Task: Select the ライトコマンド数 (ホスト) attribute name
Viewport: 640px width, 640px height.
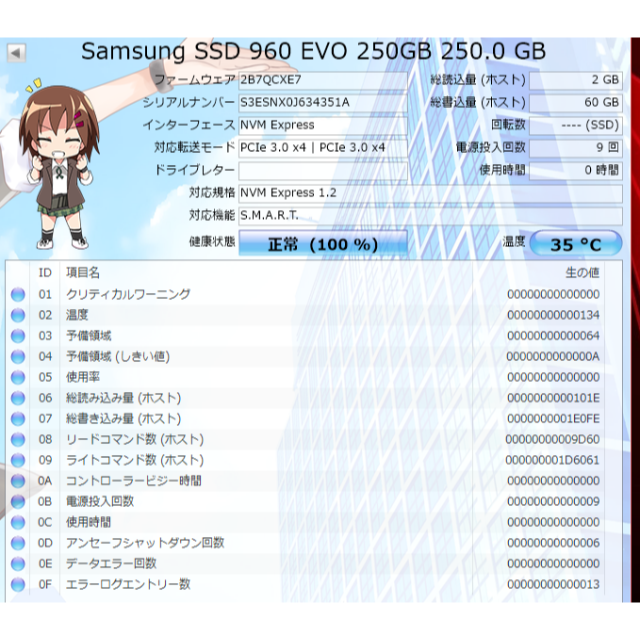Action: click(x=135, y=460)
